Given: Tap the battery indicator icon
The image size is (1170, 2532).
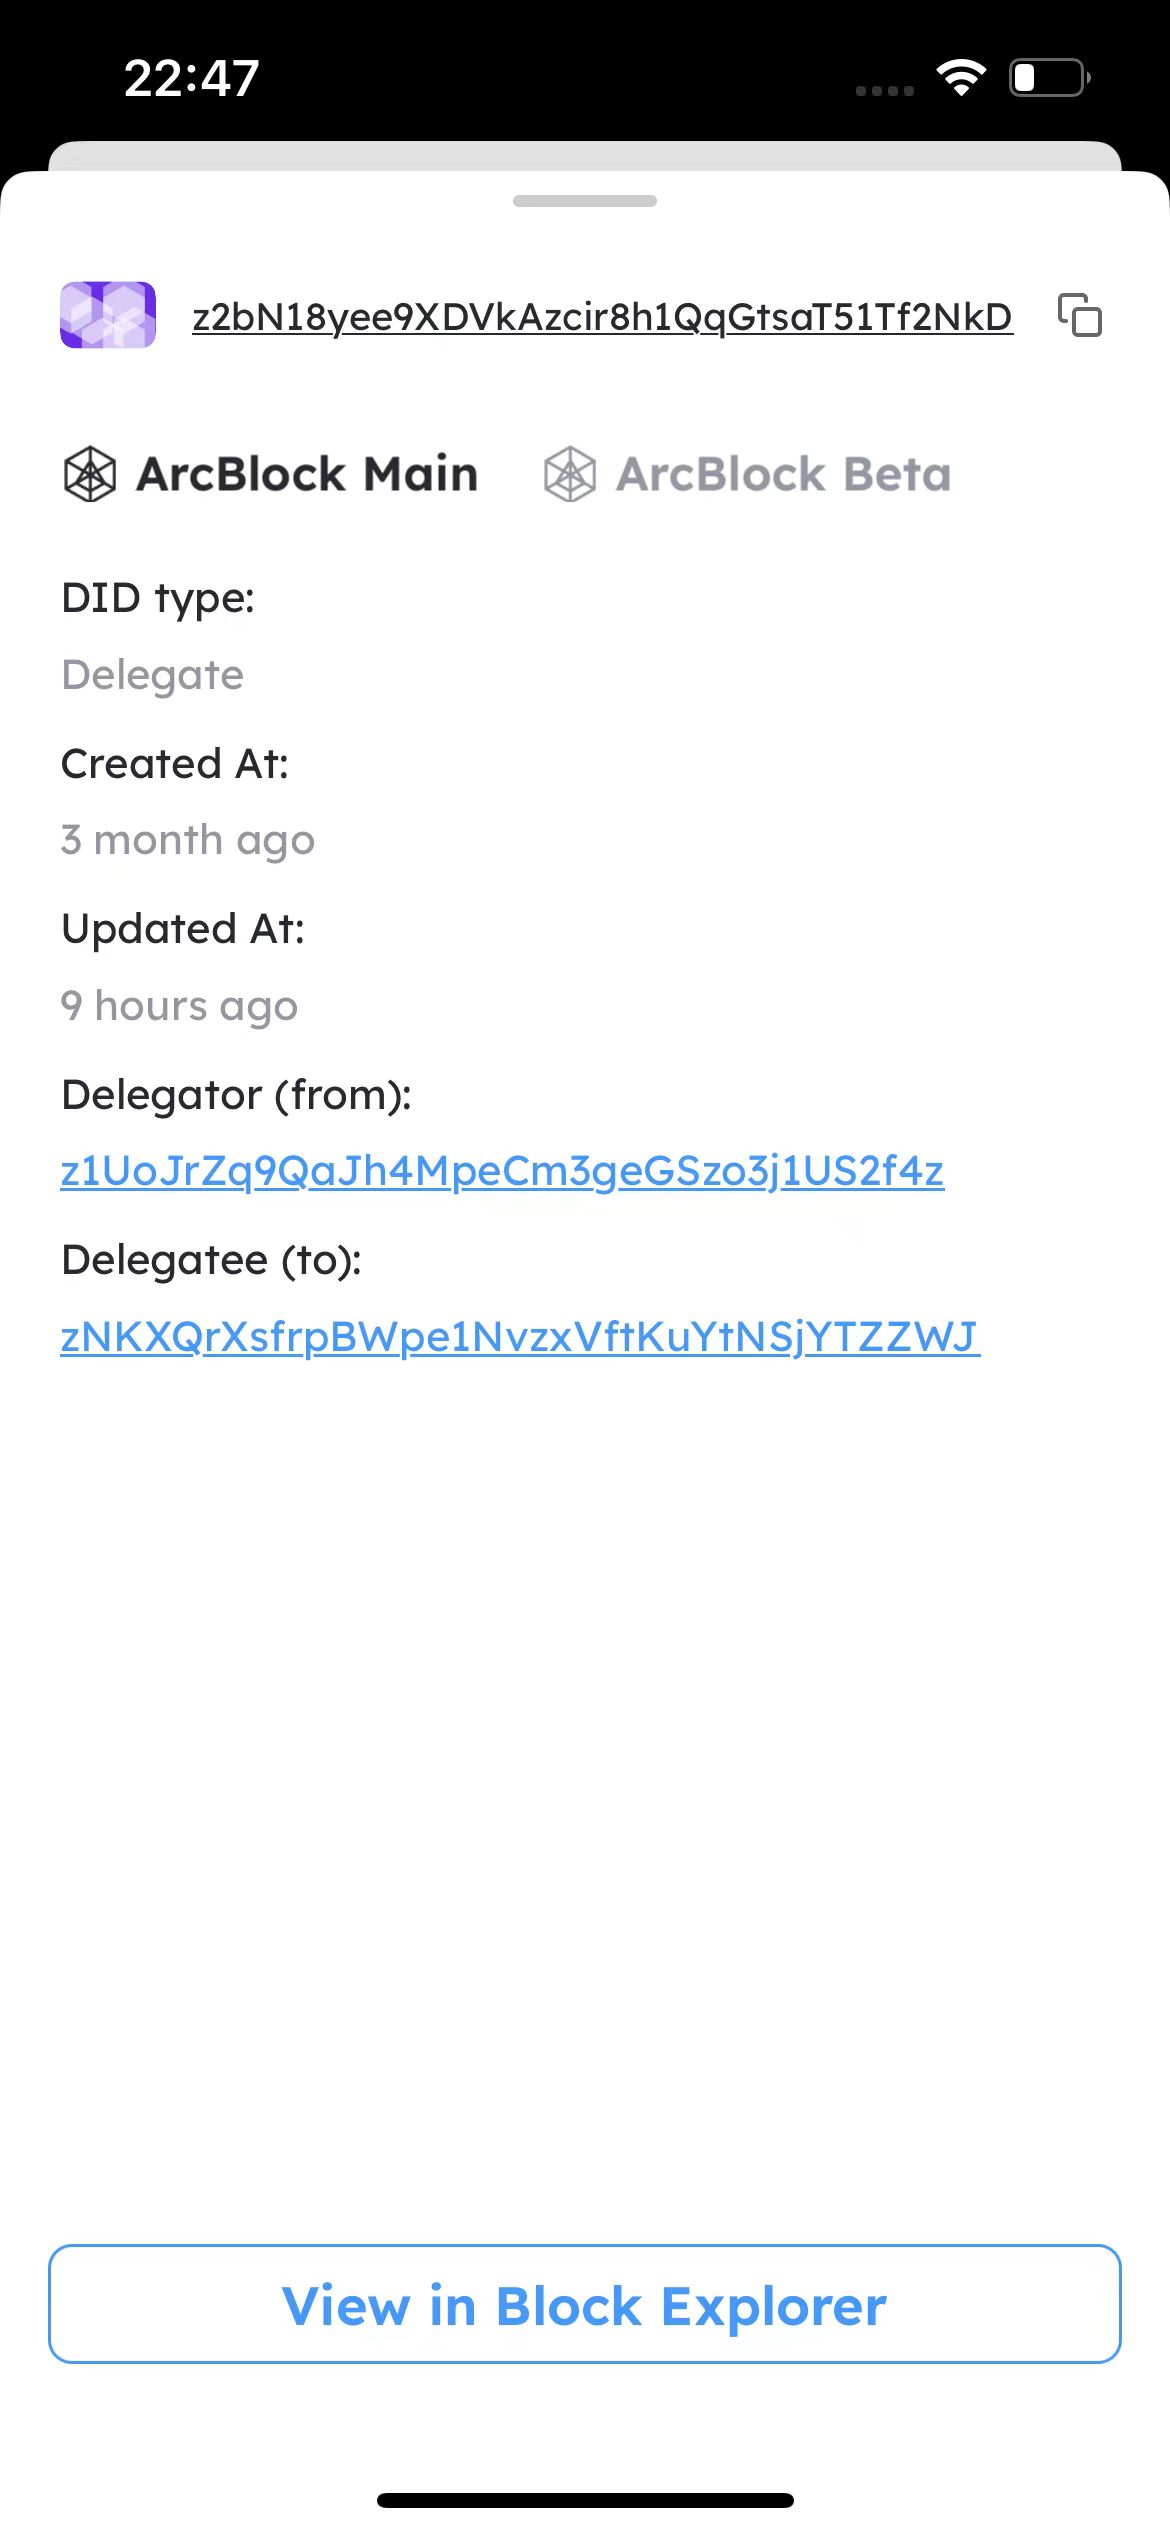Looking at the screenshot, I should coord(1049,77).
